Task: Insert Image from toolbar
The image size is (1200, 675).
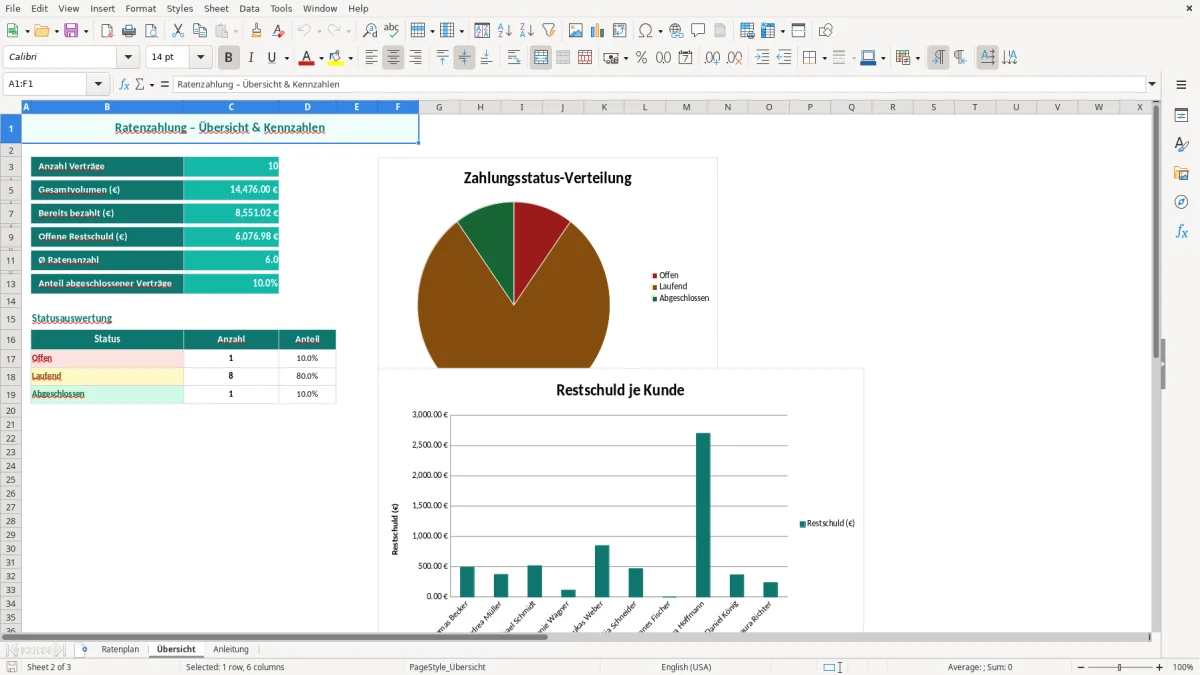Action: pos(576,31)
